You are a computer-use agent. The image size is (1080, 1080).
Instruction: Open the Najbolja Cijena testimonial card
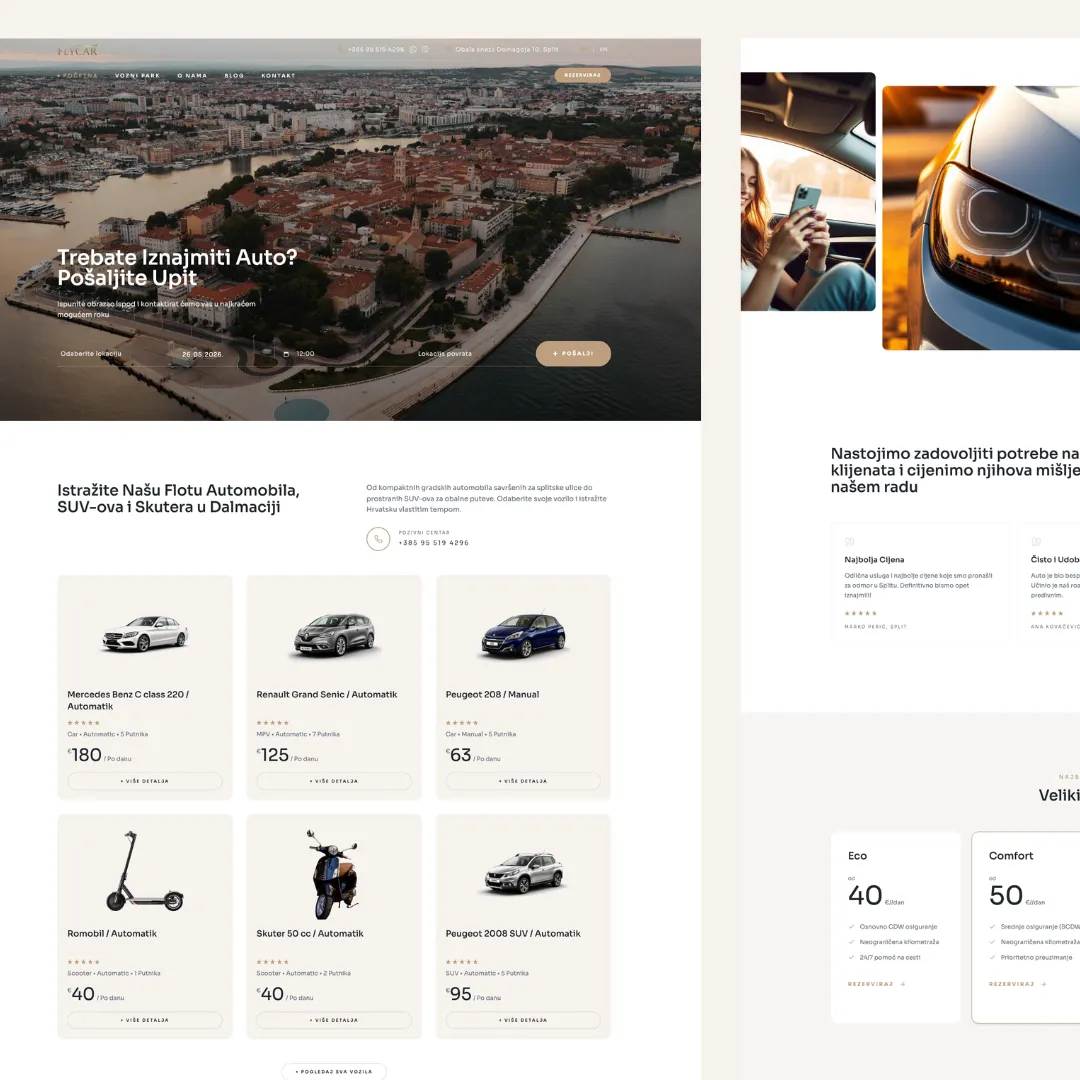pos(921,584)
